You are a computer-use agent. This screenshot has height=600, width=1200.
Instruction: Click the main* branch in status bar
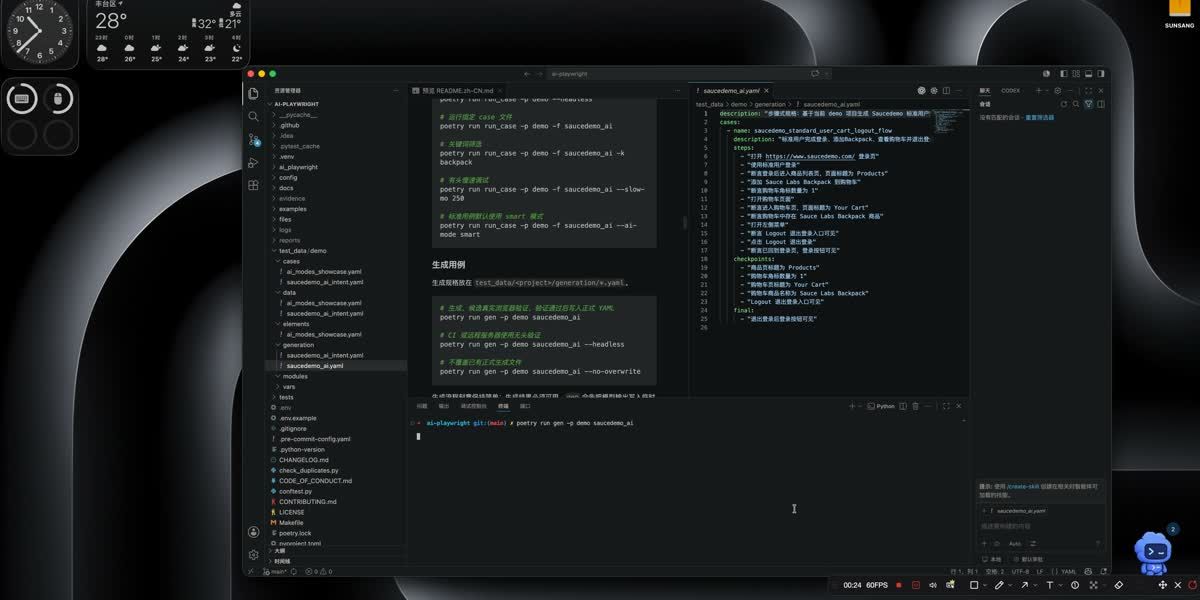tap(275, 571)
